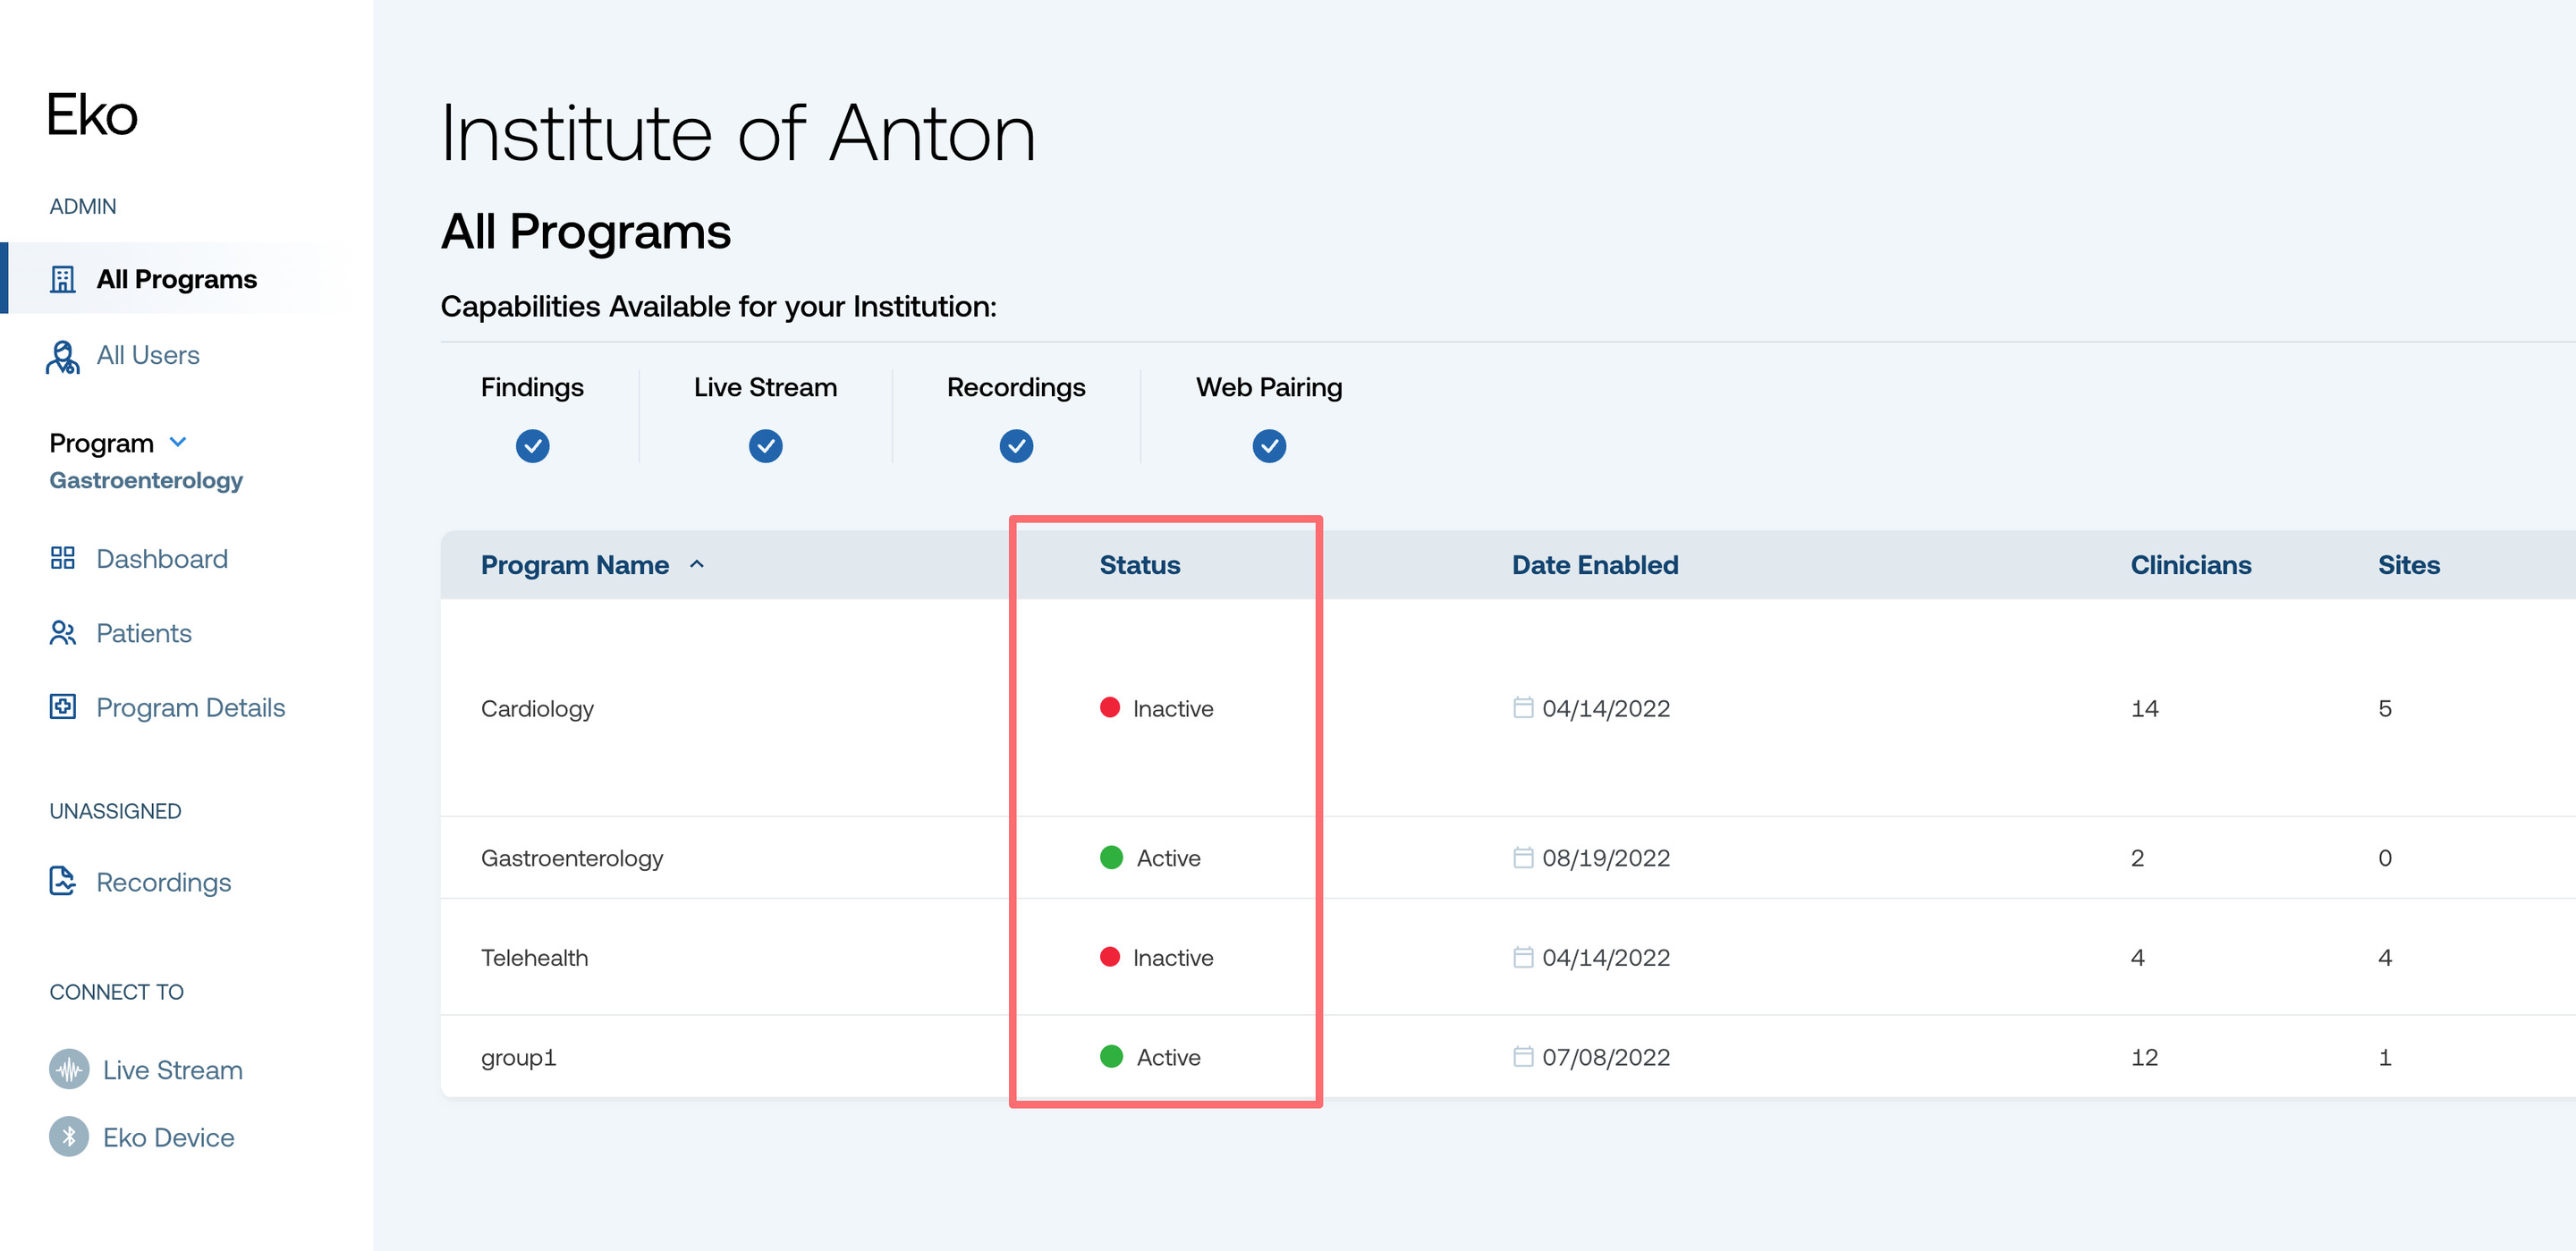The height and width of the screenshot is (1251, 2576).
Task: Click the Telehealth program name
Action: [534, 957]
